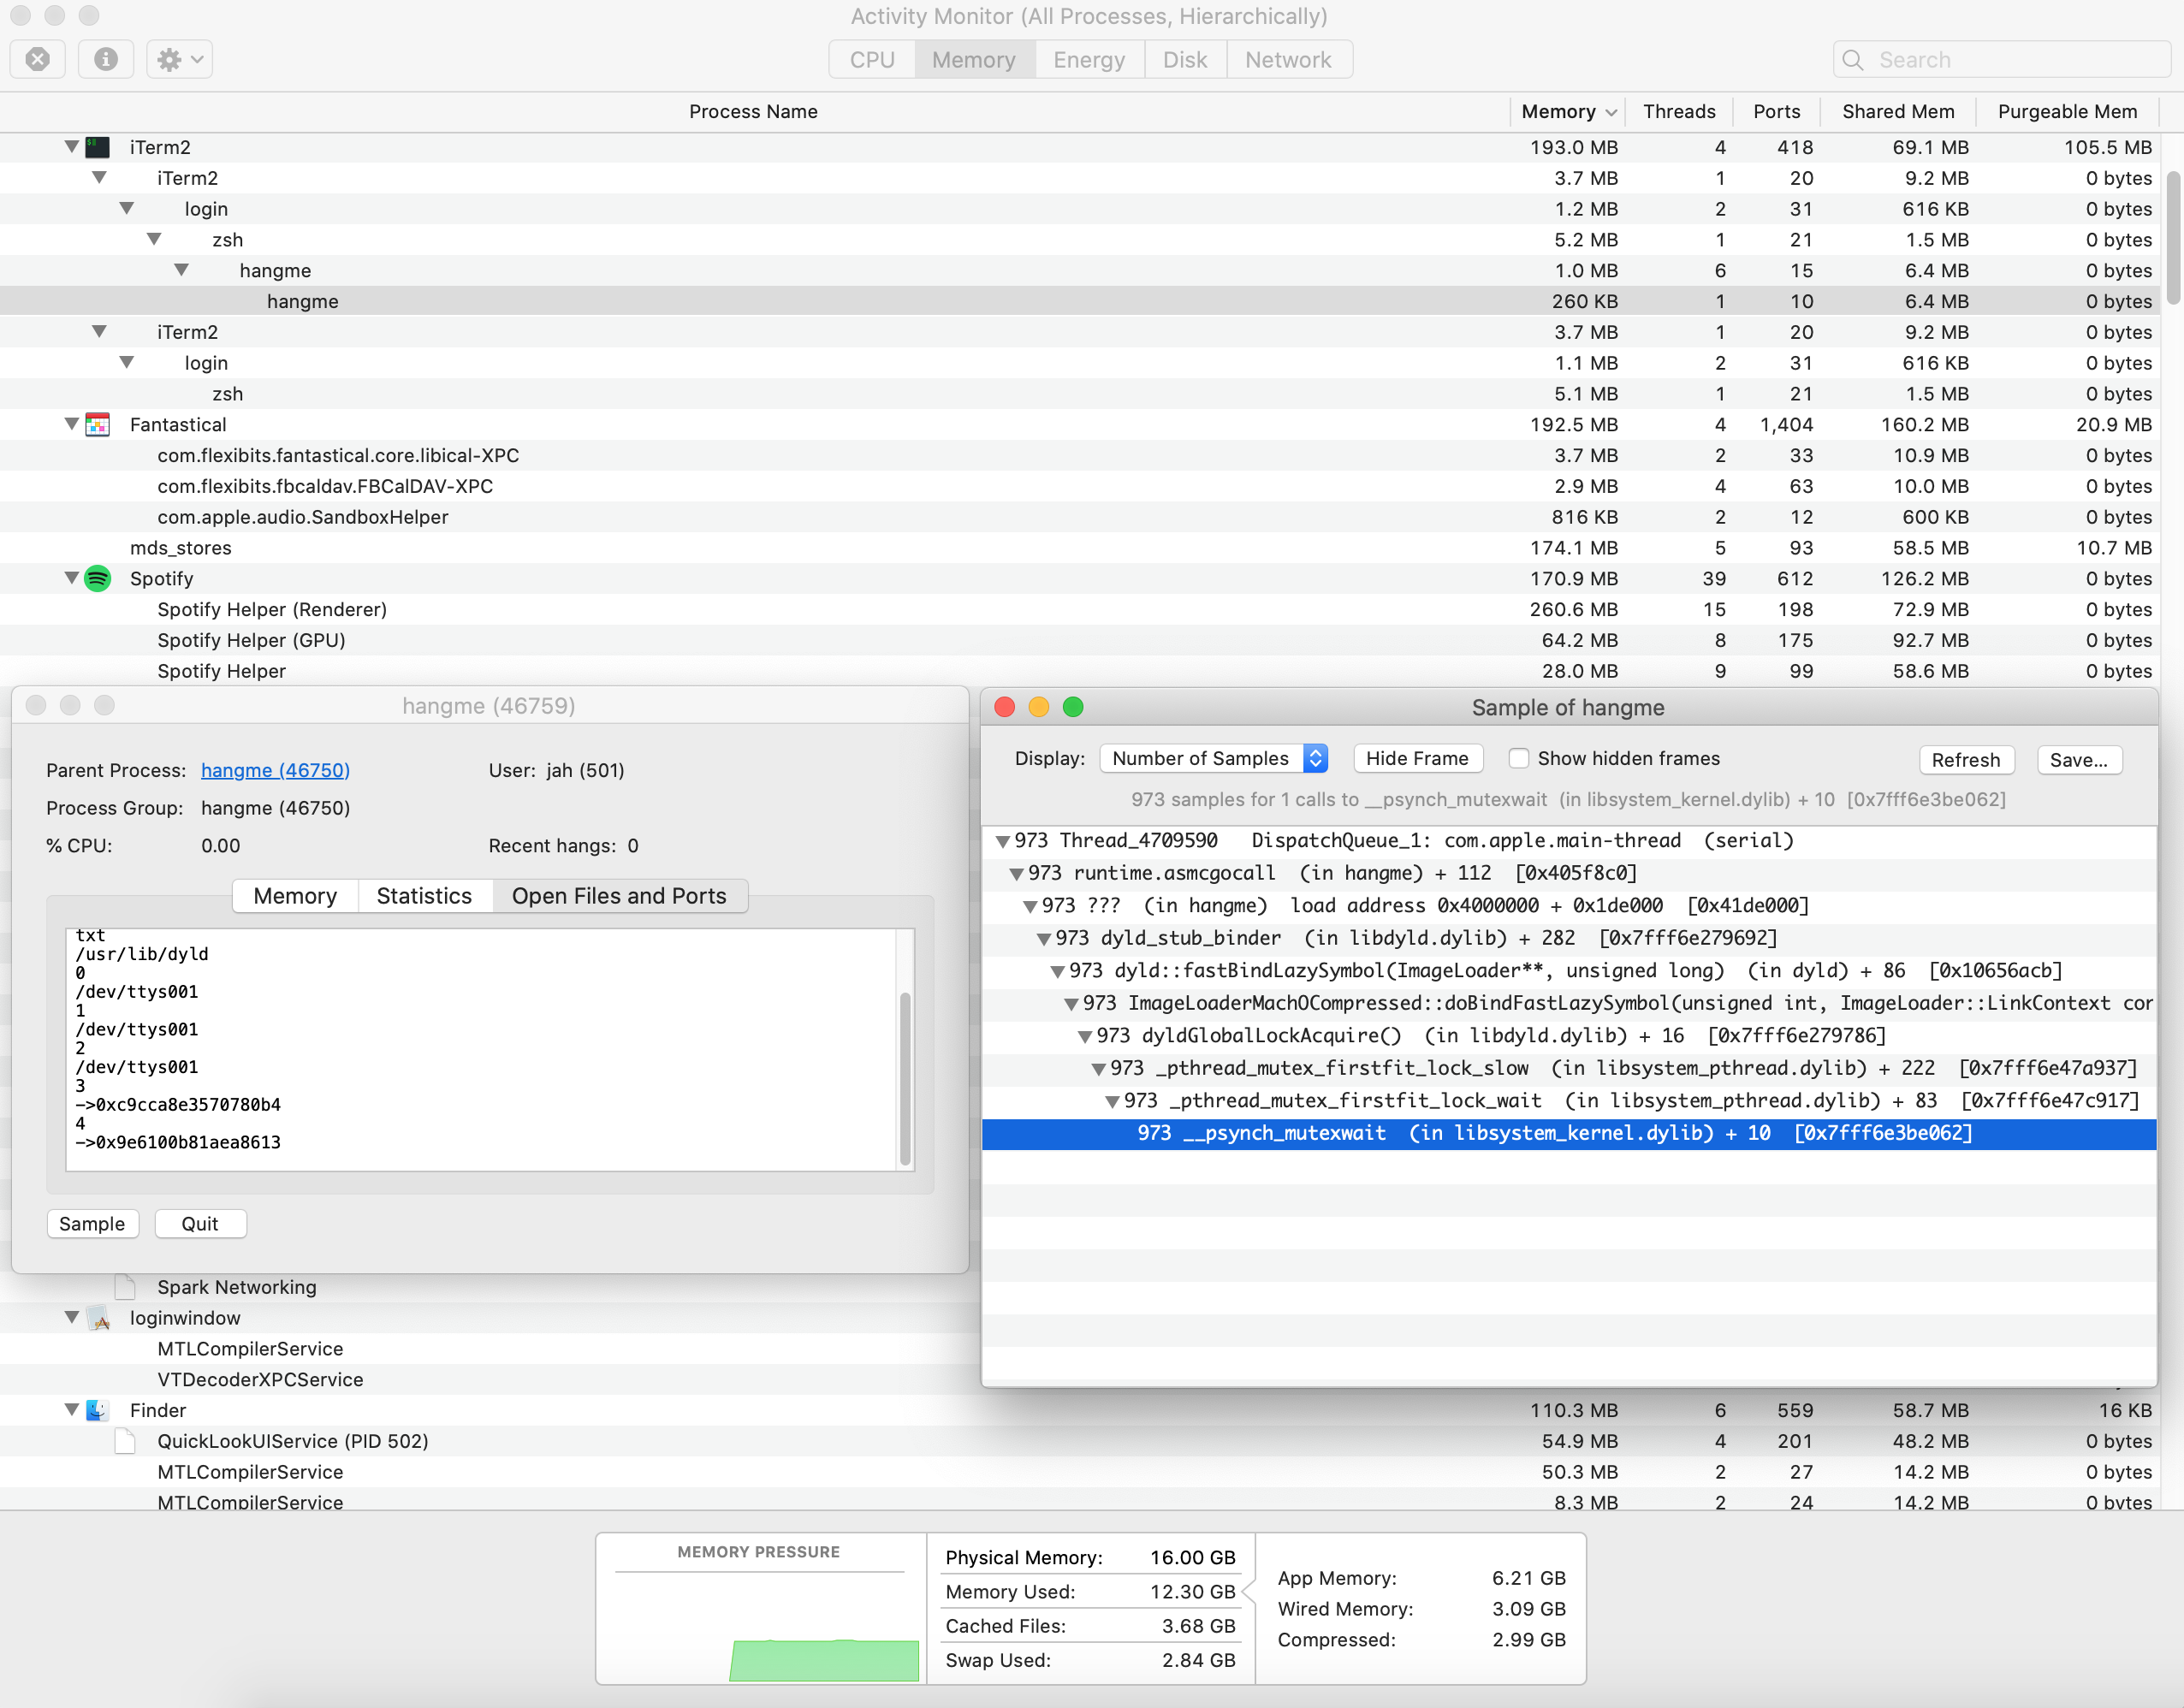Click the Spark Networking document icon
2184x1708 pixels.
[125, 1287]
